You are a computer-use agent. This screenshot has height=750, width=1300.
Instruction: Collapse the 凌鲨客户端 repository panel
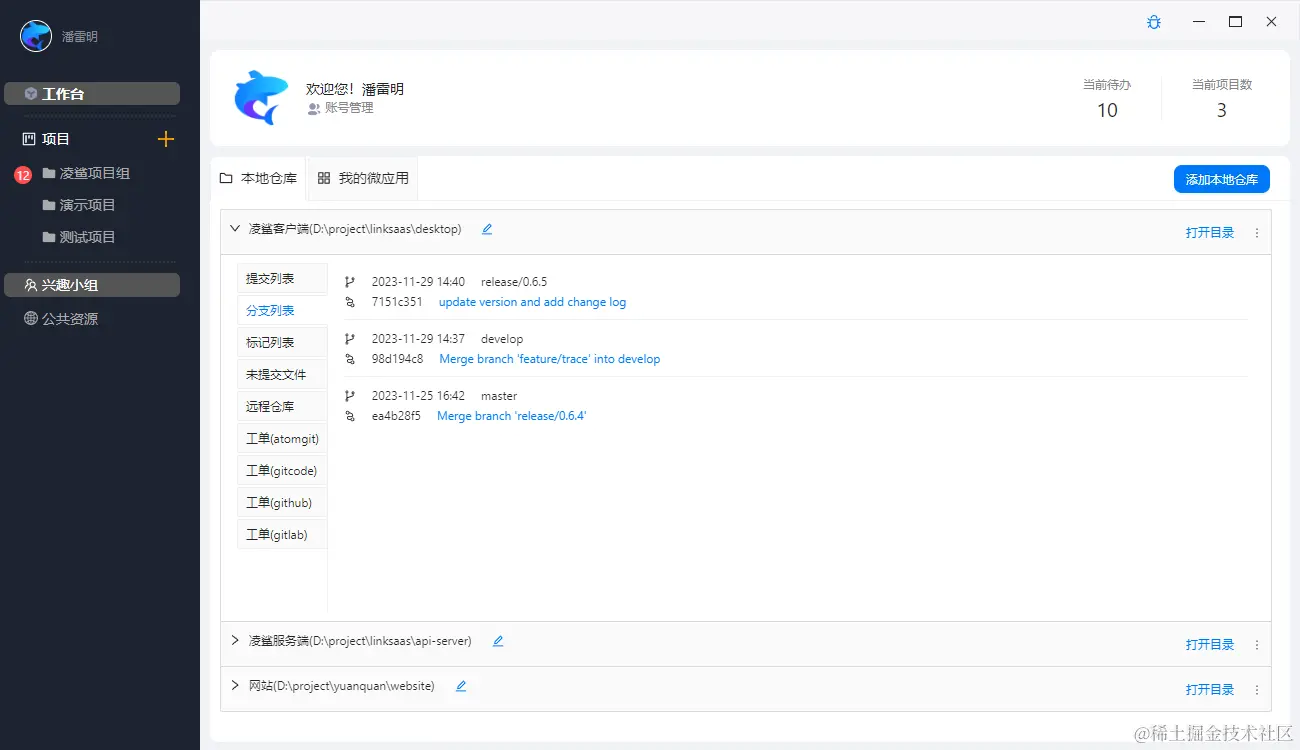[235, 229]
